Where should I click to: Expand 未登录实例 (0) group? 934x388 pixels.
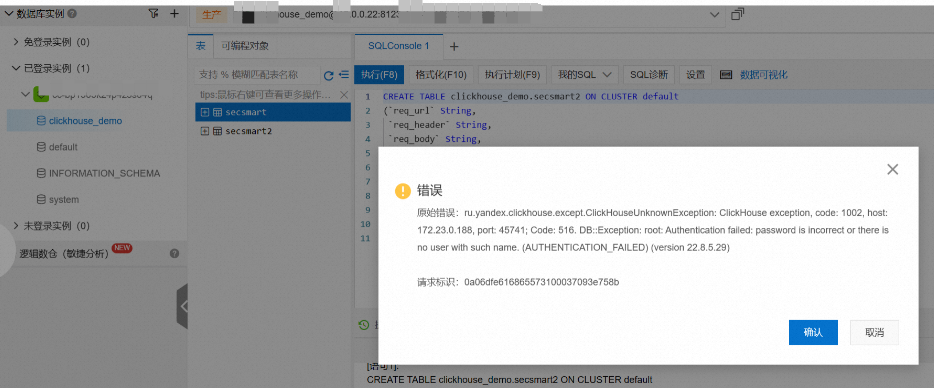pos(16,226)
